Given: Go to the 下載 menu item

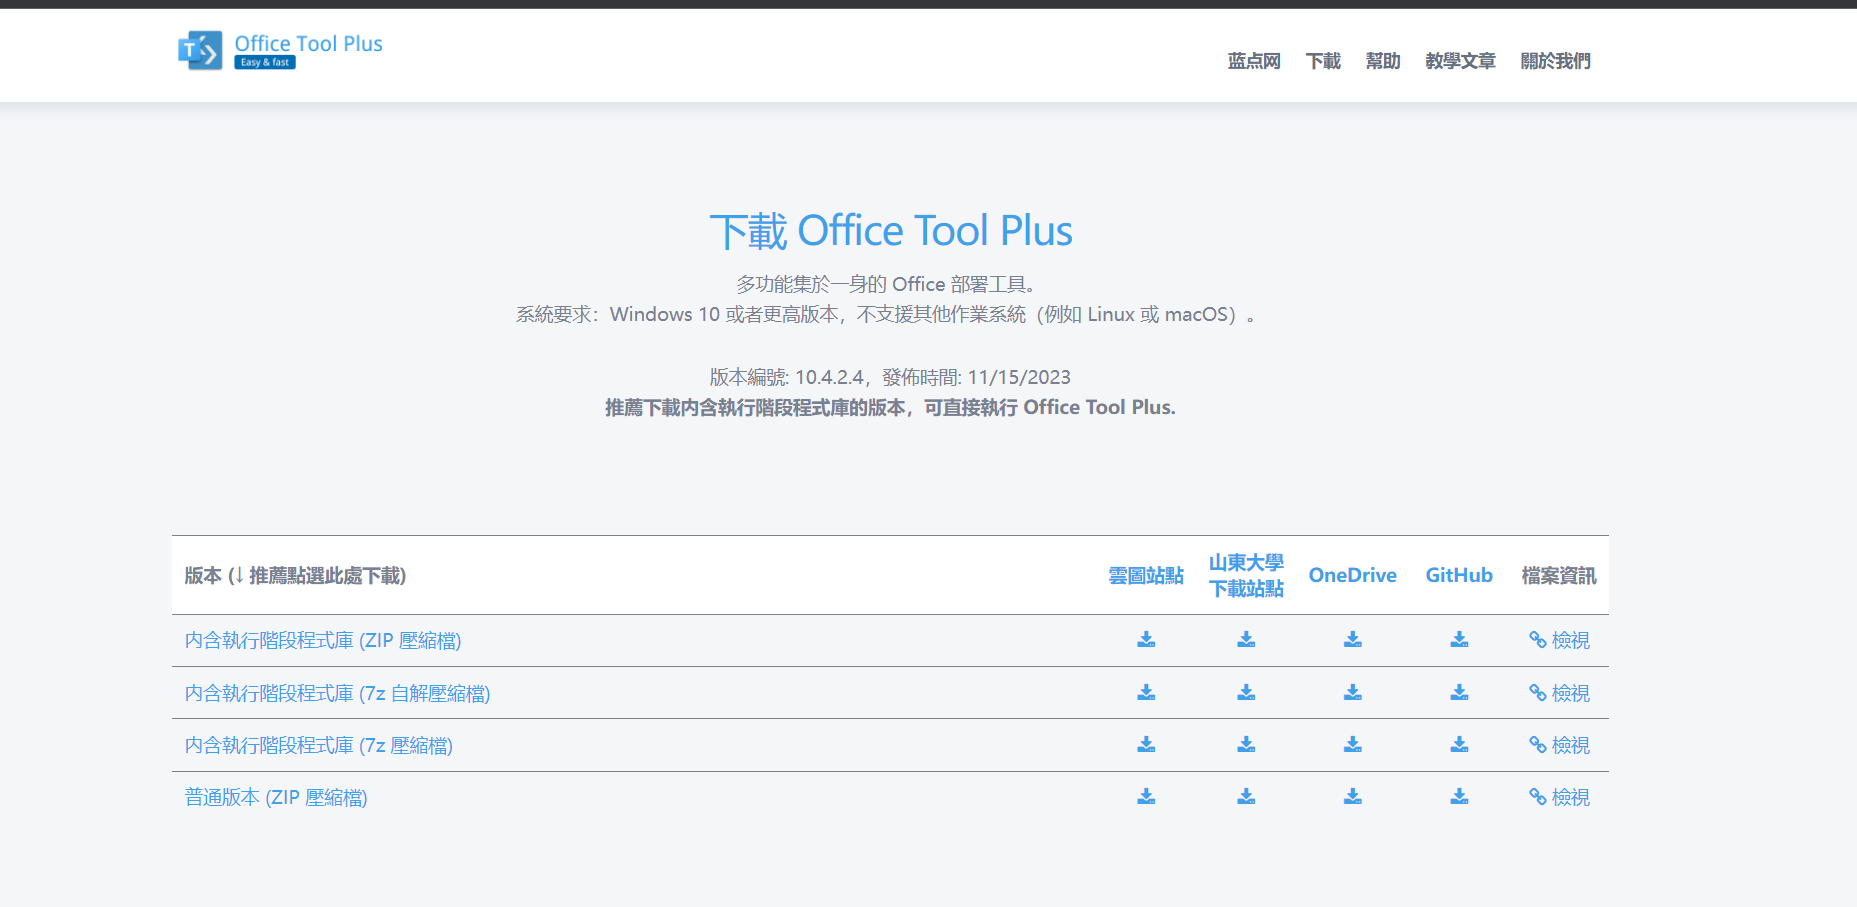Looking at the screenshot, I should click(1322, 61).
